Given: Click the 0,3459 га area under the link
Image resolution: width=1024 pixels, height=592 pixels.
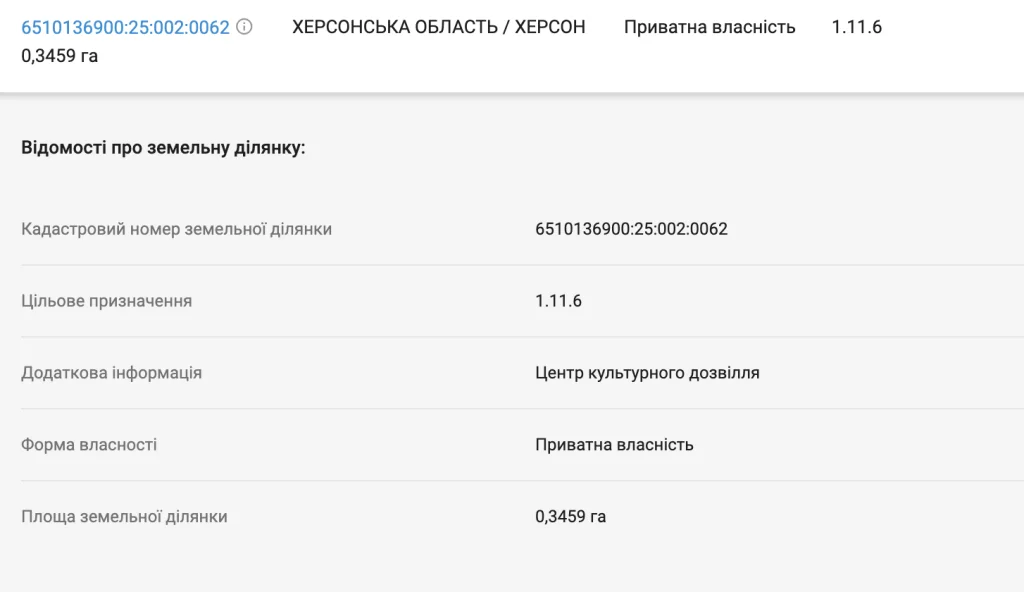Looking at the screenshot, I should tap(59, 56).
